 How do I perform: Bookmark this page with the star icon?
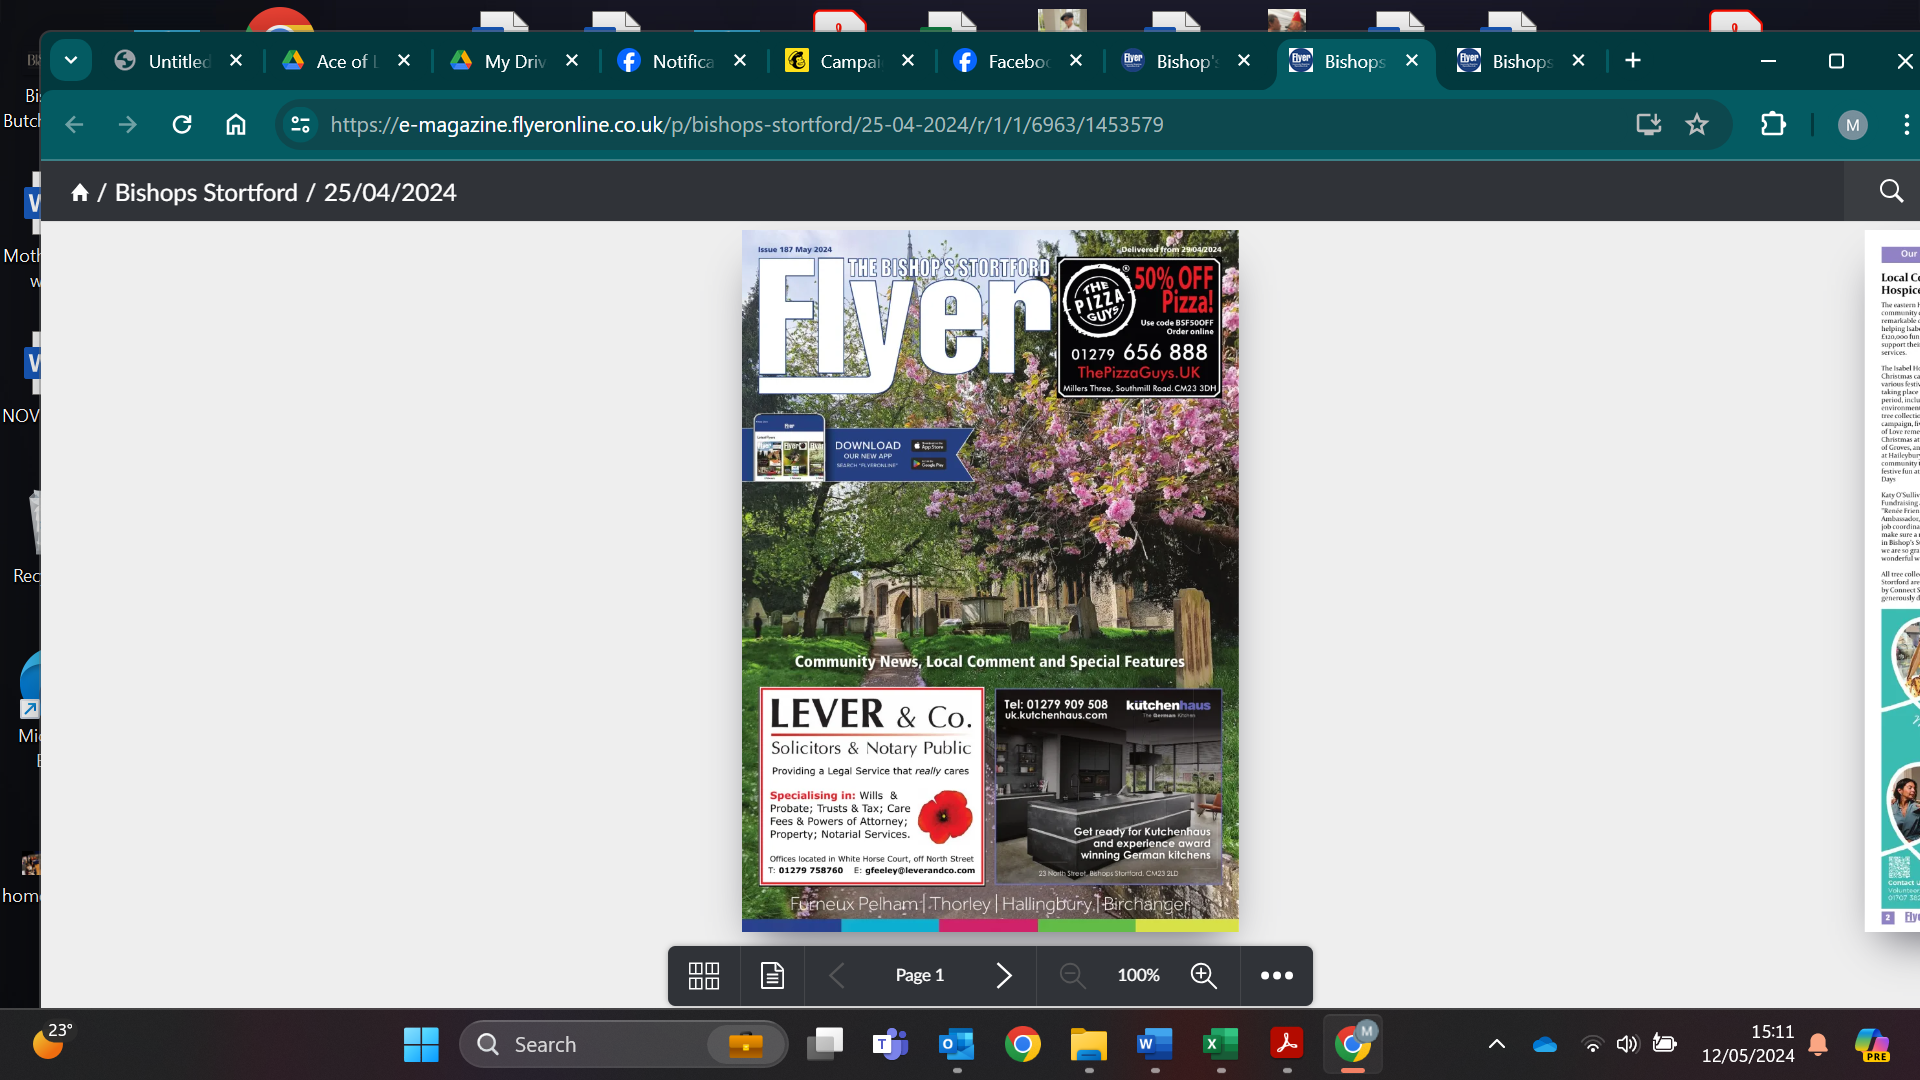[x=1697, y=125]
